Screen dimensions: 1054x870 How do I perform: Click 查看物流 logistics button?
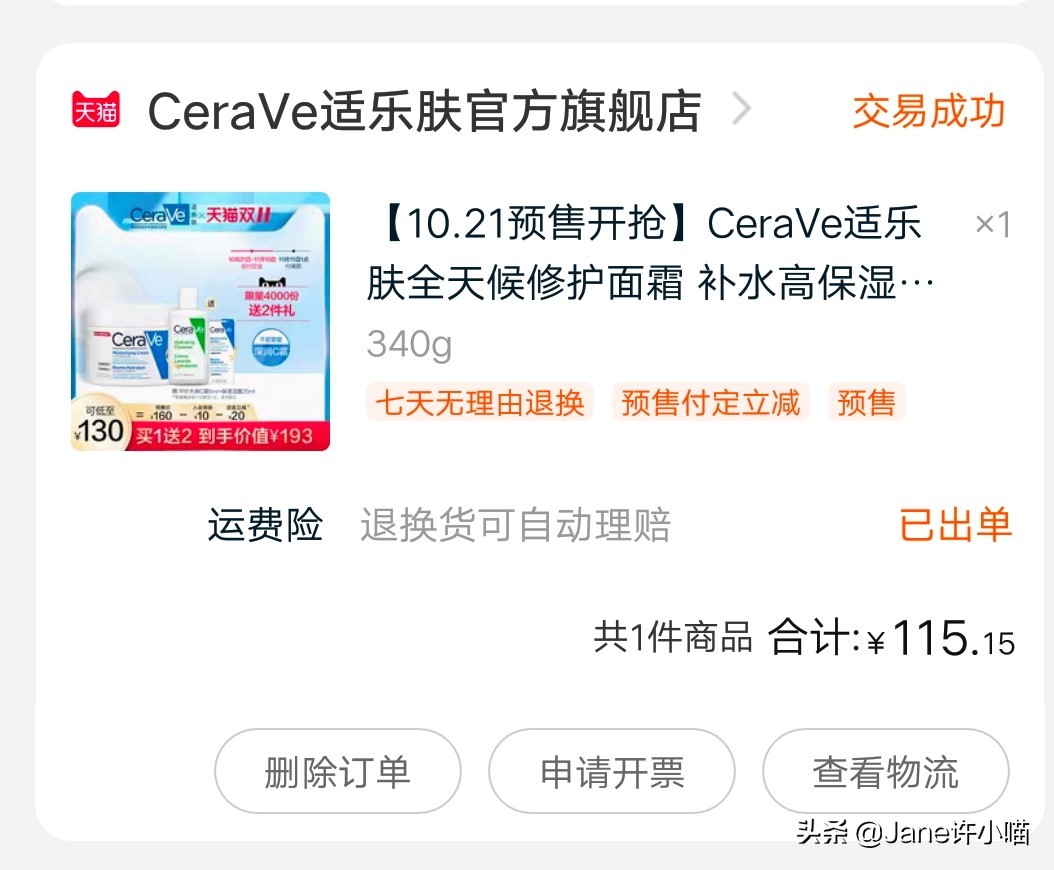pyautogui.click(x=885, y=771)
